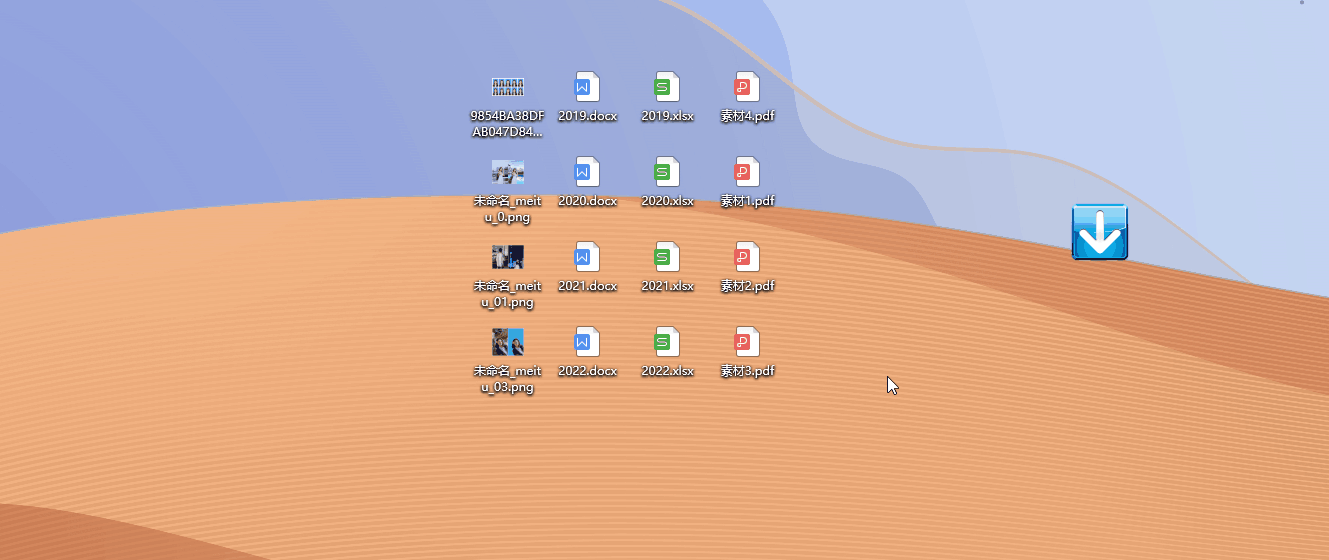Screen dimensions: 1329x560
Task: Select the 2021.docx document icon
Action: tap(587, 257)
